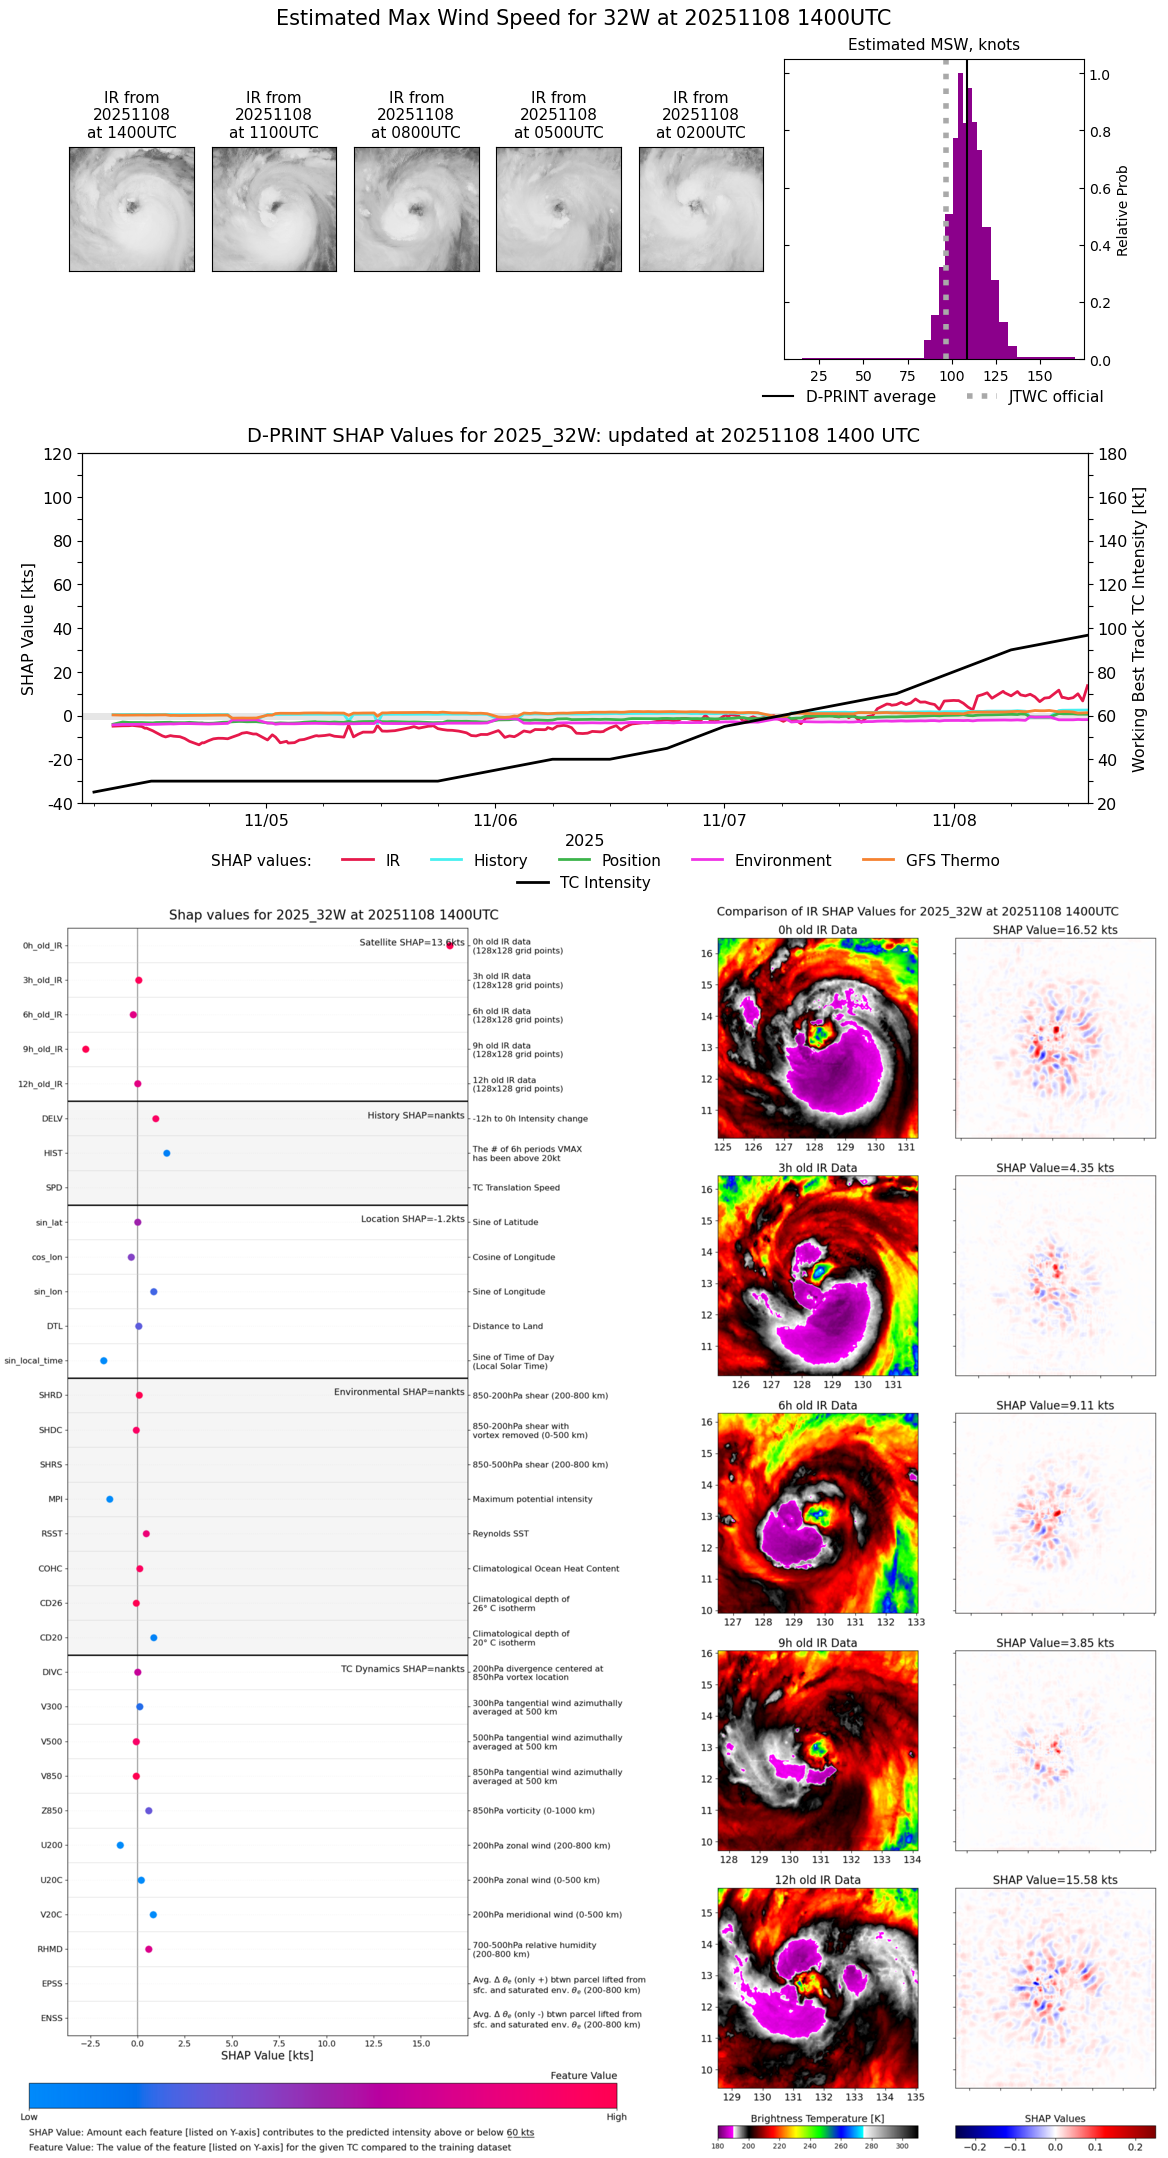Open the SHAP Value=3.85 kts map
Viewport: 1168px width, 2158px height.
click(x=1055, y=1750)
